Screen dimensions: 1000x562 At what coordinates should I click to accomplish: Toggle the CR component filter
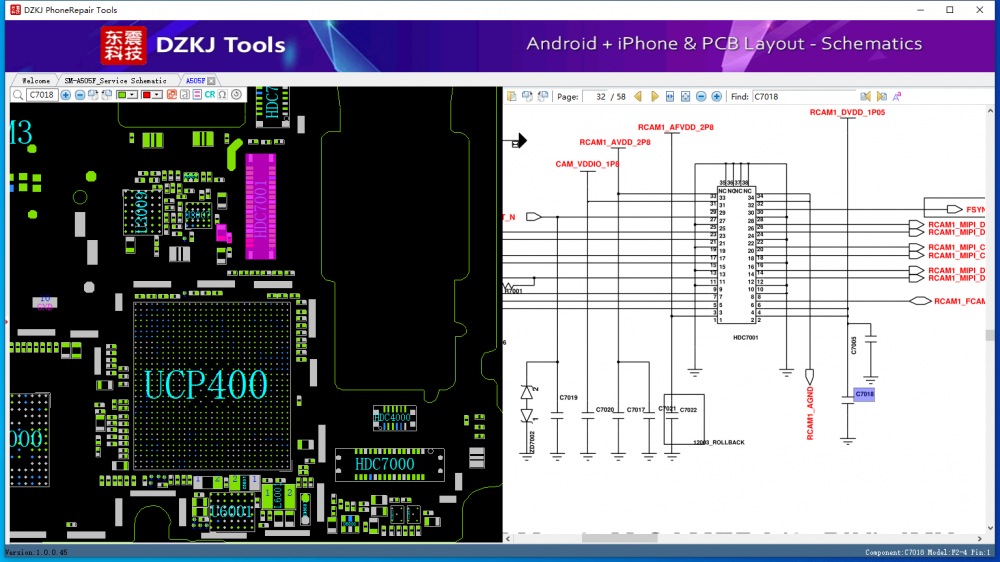click(210, 95)
